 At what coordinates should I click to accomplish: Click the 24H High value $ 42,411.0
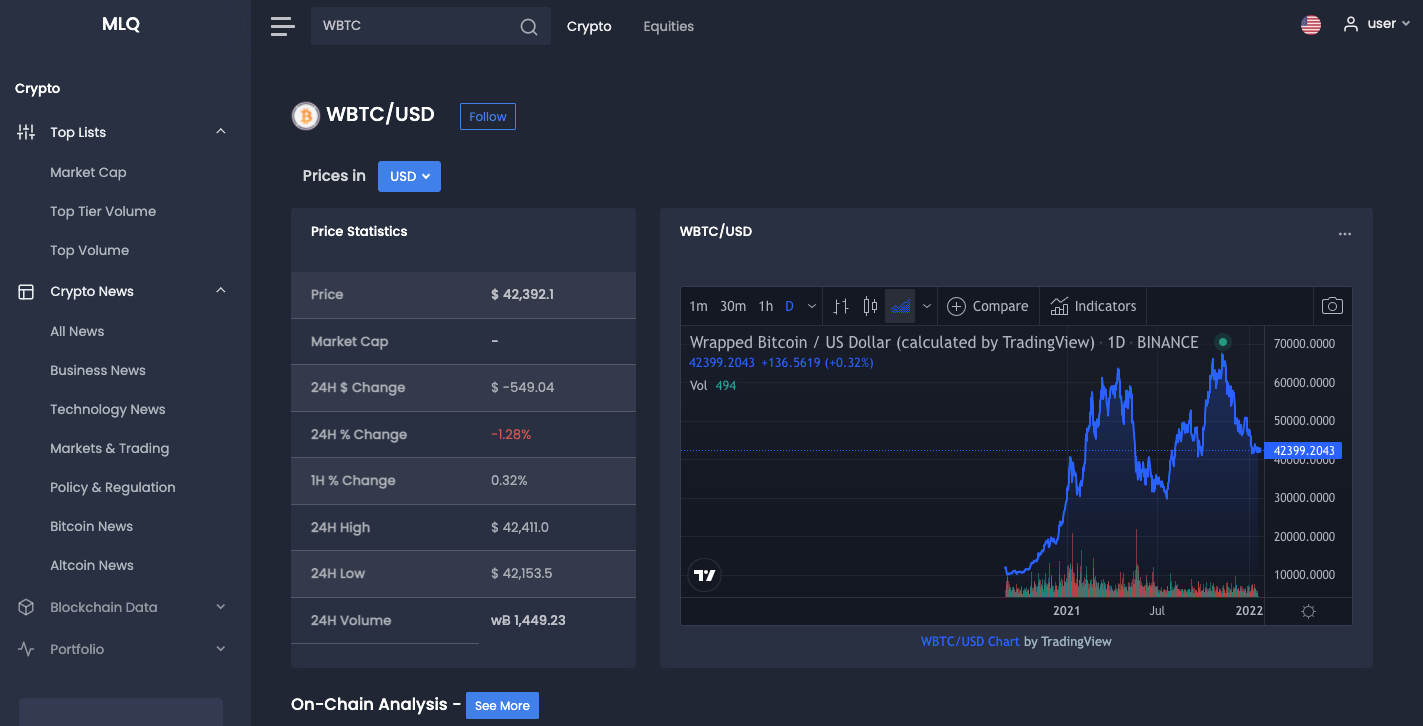[x=520, y=527]
